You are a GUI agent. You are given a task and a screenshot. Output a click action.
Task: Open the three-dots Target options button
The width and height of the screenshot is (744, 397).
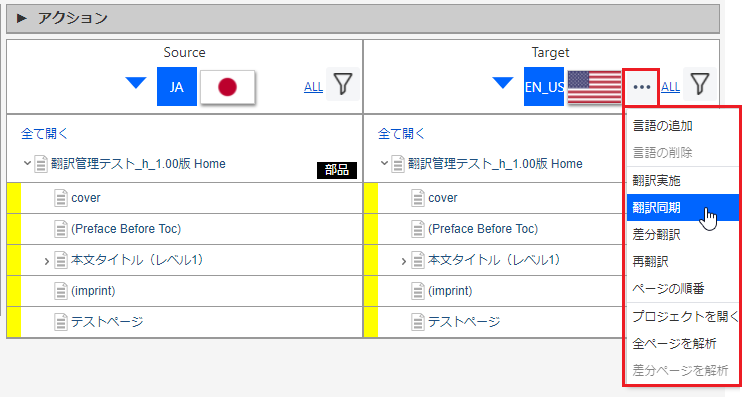642,87
